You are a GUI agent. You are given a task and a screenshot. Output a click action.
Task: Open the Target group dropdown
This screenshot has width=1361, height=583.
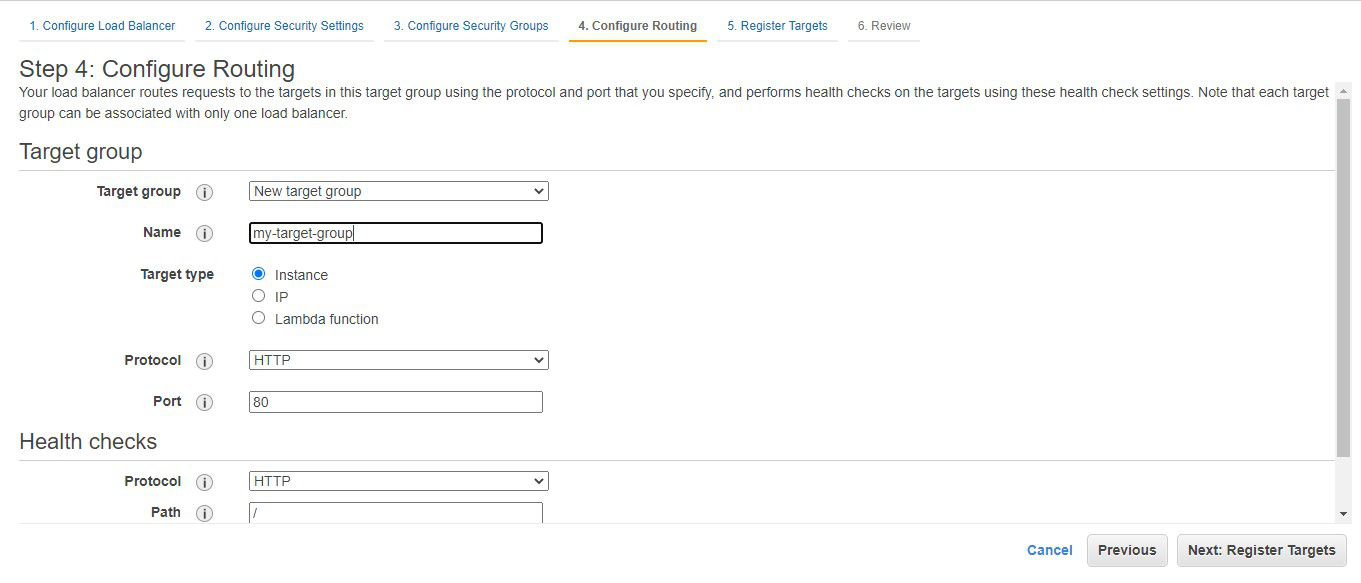(398, 191)
